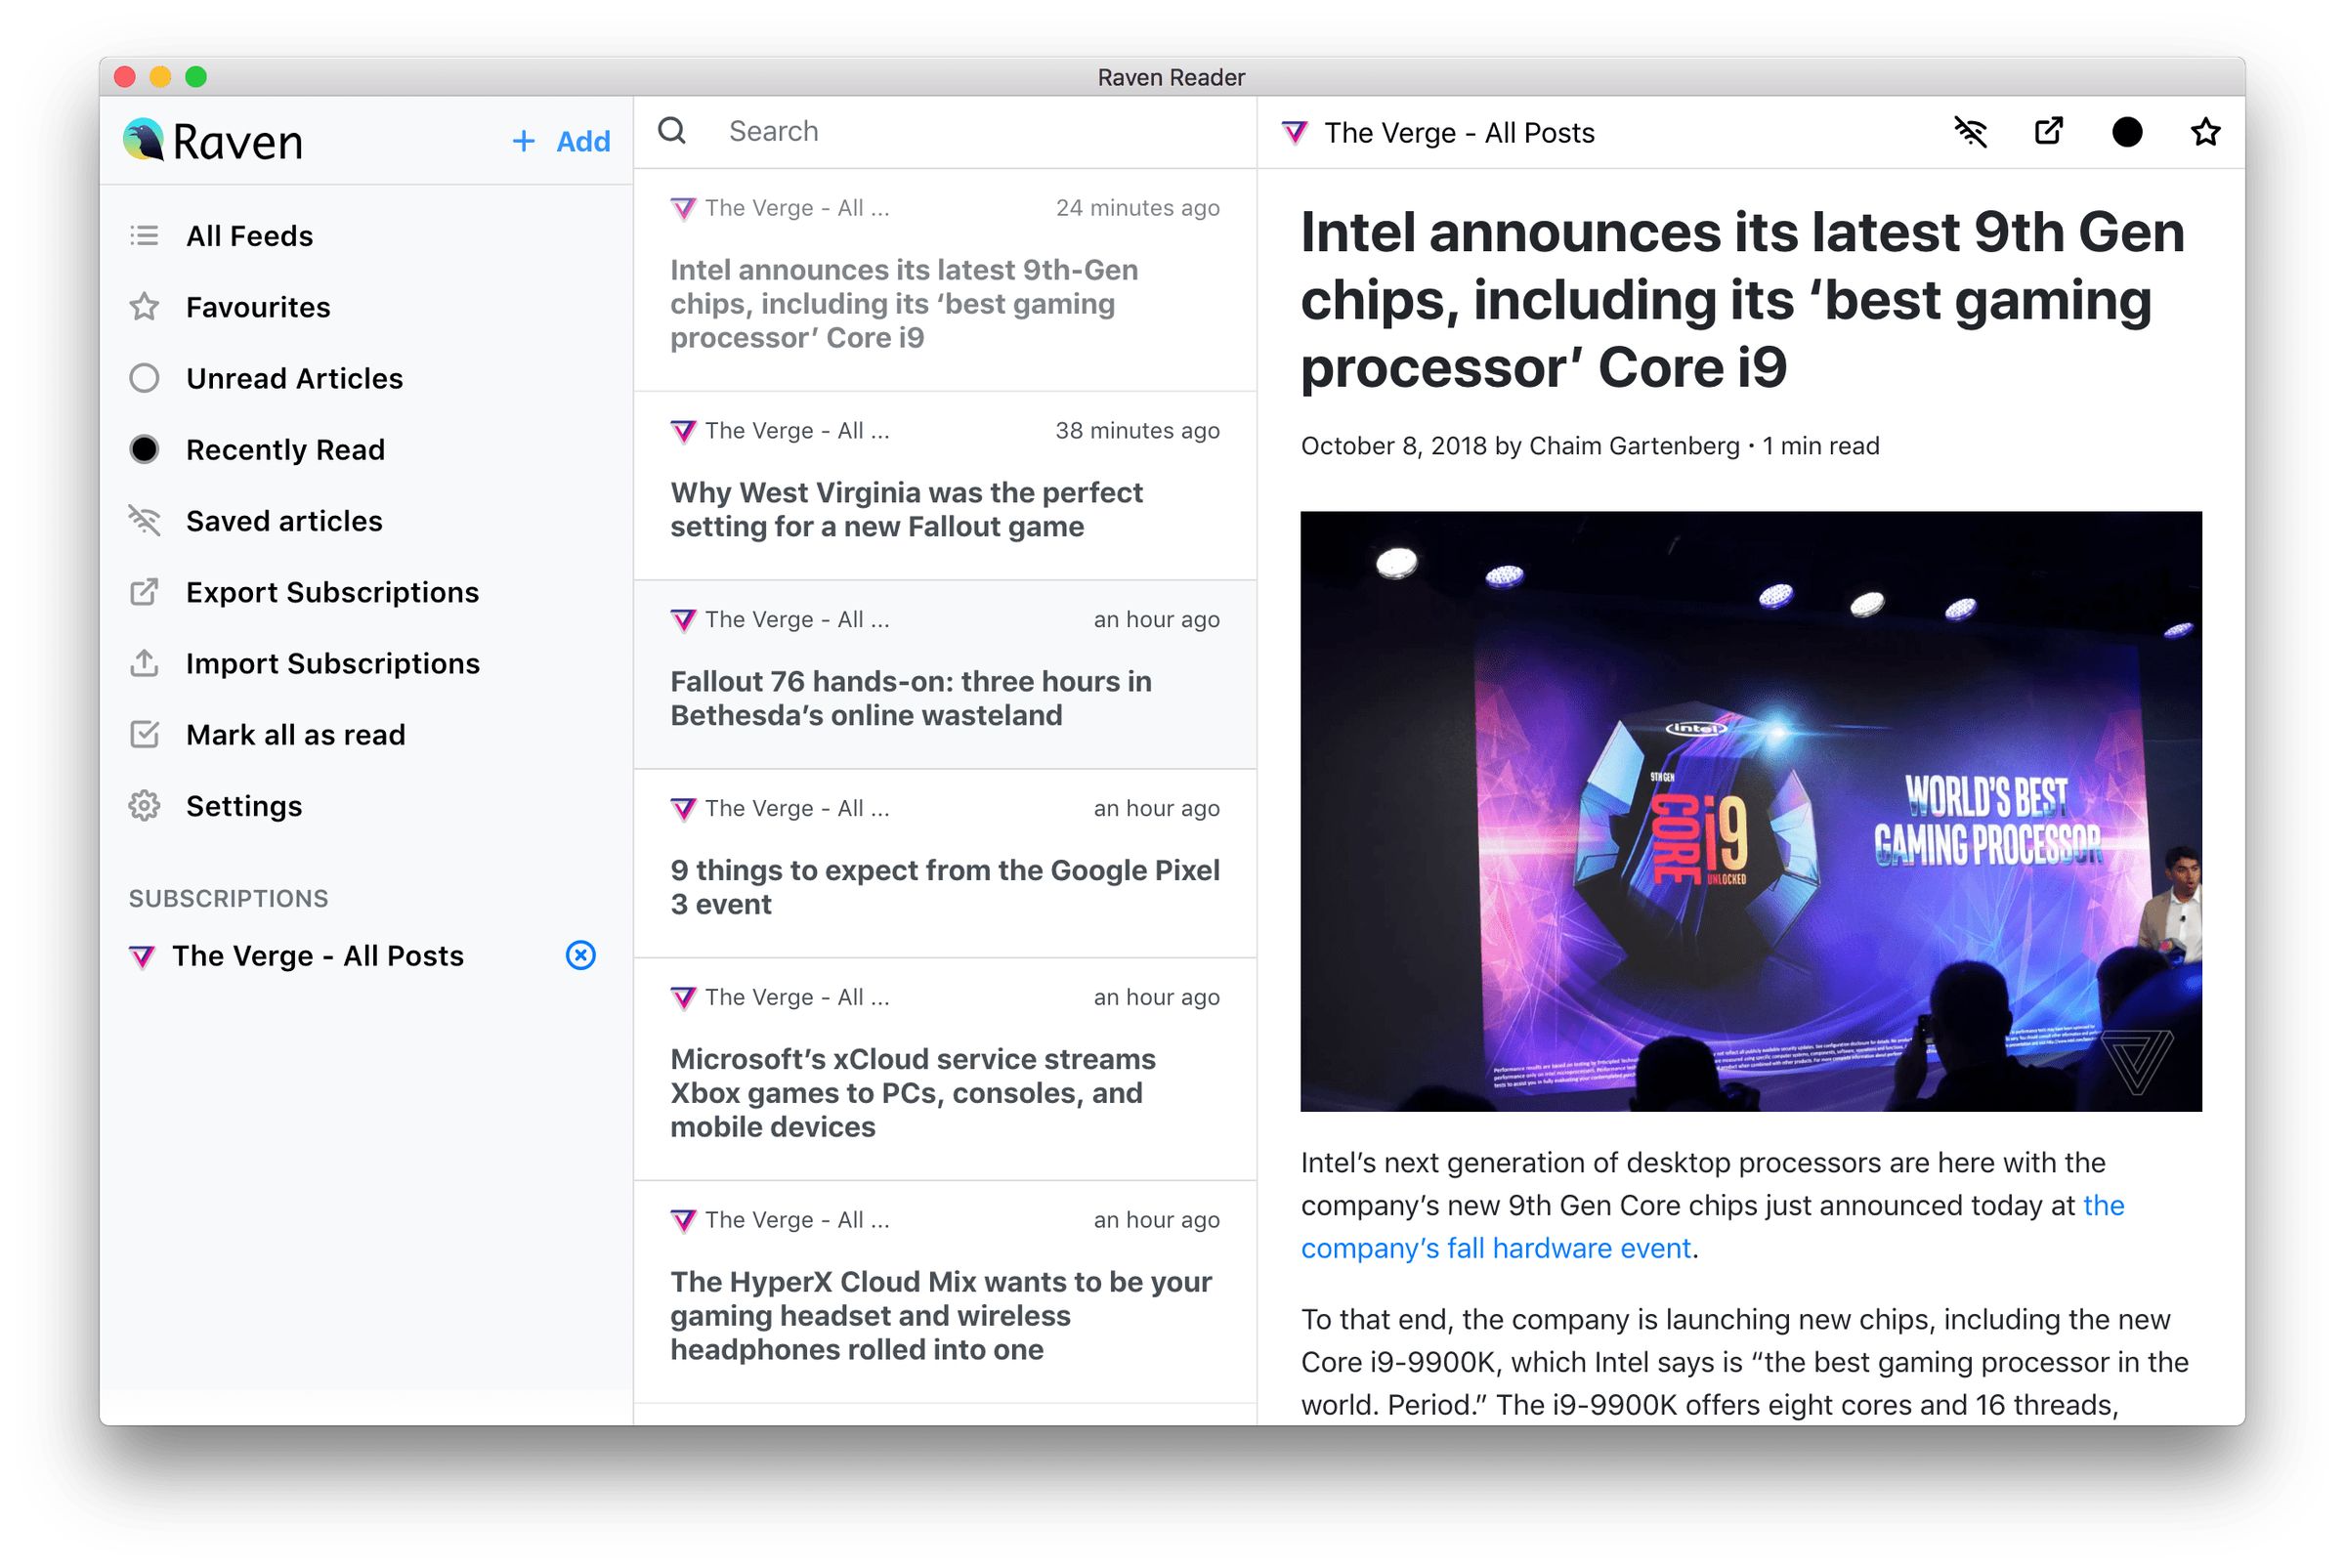
Task: Open the Saved articles section
Action: pos(283,520)
